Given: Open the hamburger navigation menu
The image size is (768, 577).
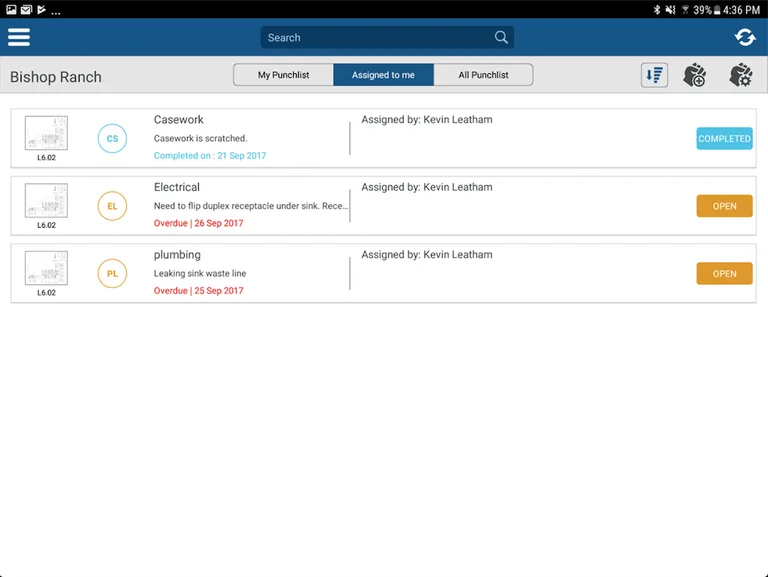Looking at the screenshot, I should coord(19,37).
